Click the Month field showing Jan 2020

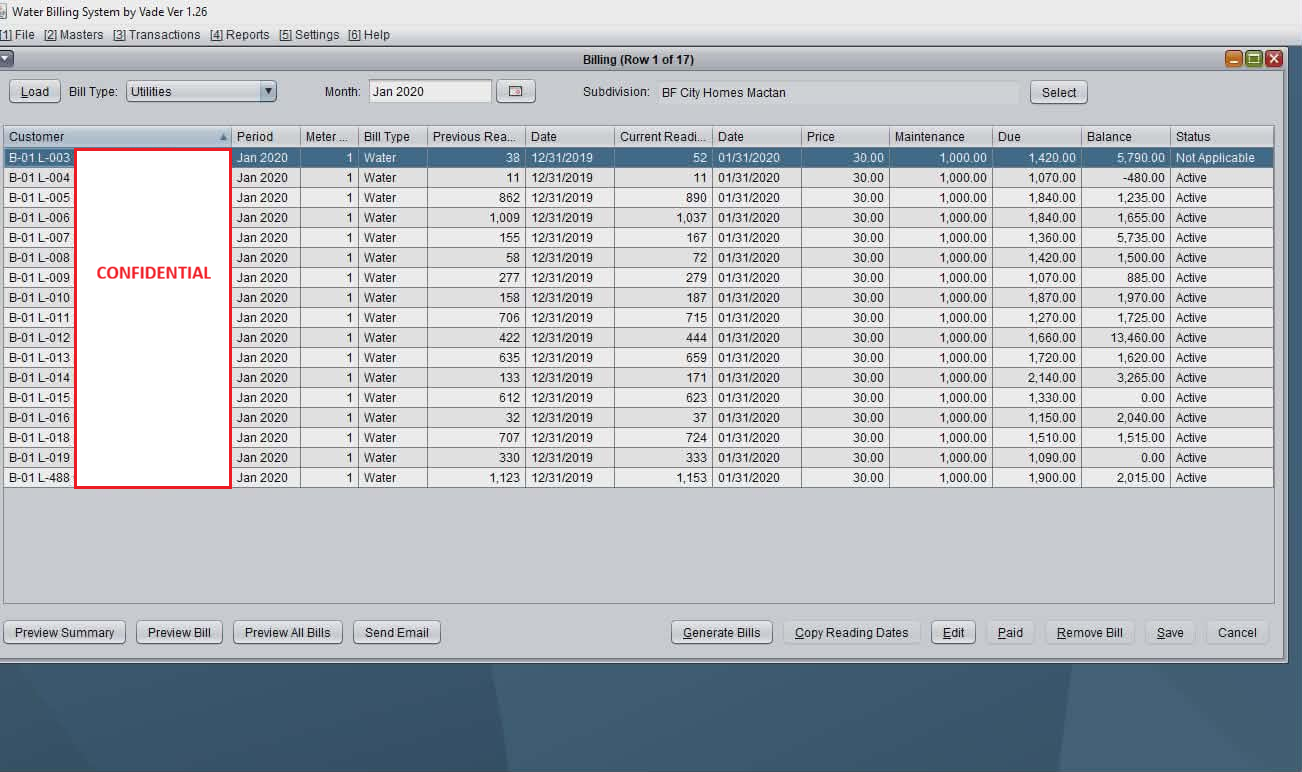point(430,92)
